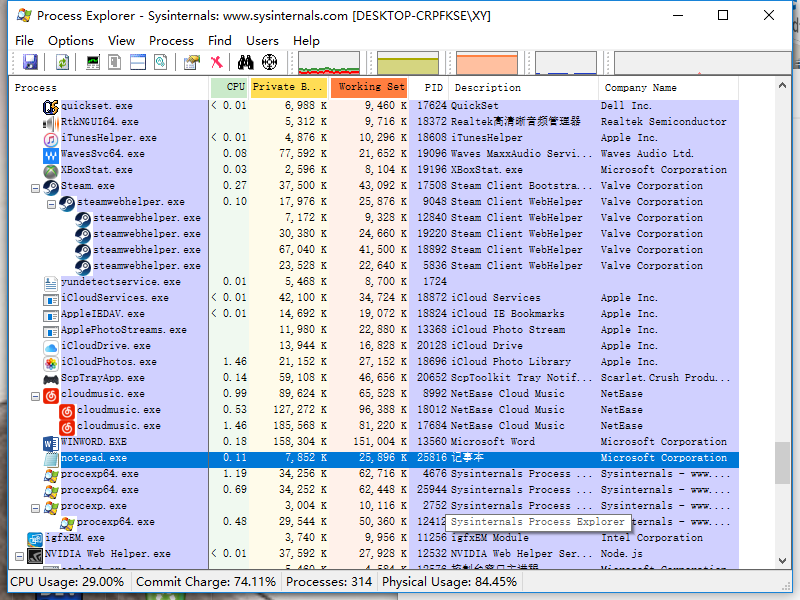Open the System Information graph icon
The width and height of the screenshot is (800, 600).
pyautogui.click(x=93, y=62)
